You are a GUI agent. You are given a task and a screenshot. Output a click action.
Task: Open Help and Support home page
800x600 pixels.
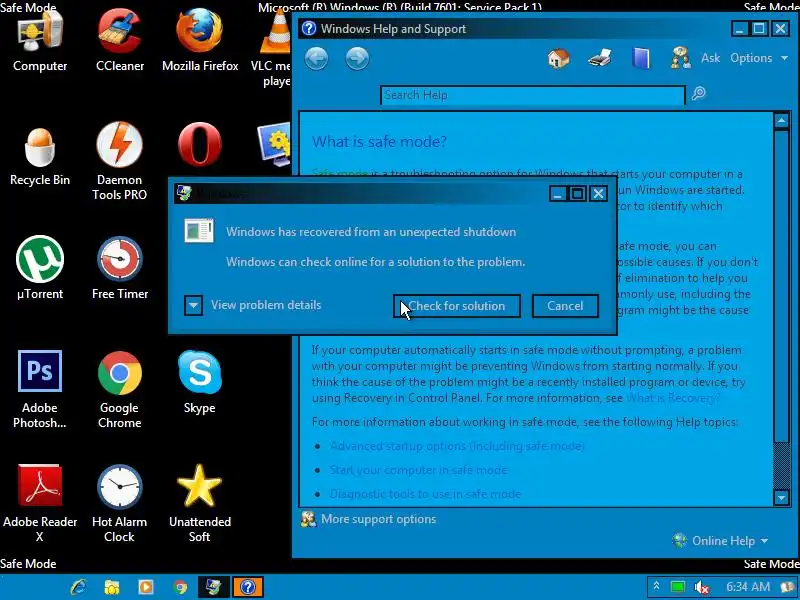pos(559,58)
